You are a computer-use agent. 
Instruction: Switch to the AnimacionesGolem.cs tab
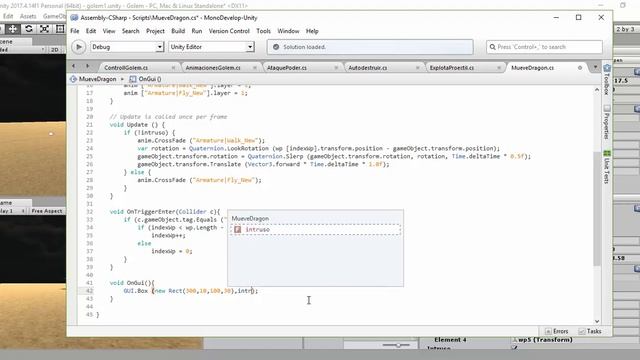coord(213,68)
